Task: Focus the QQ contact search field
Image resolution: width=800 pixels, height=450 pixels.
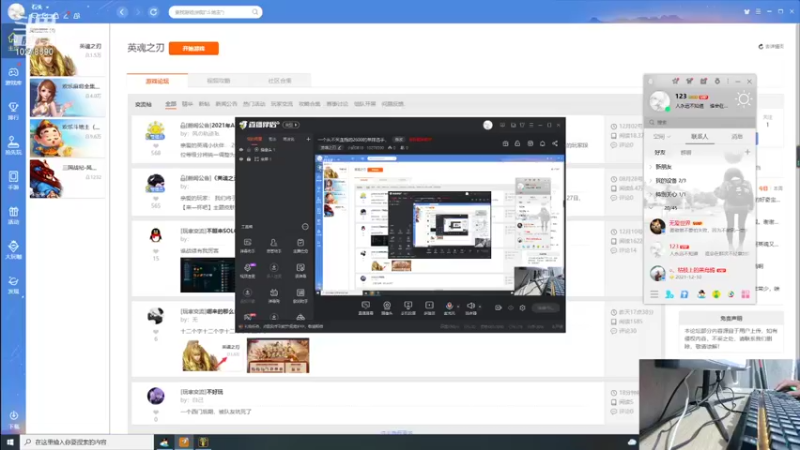Action: (699, 122)
